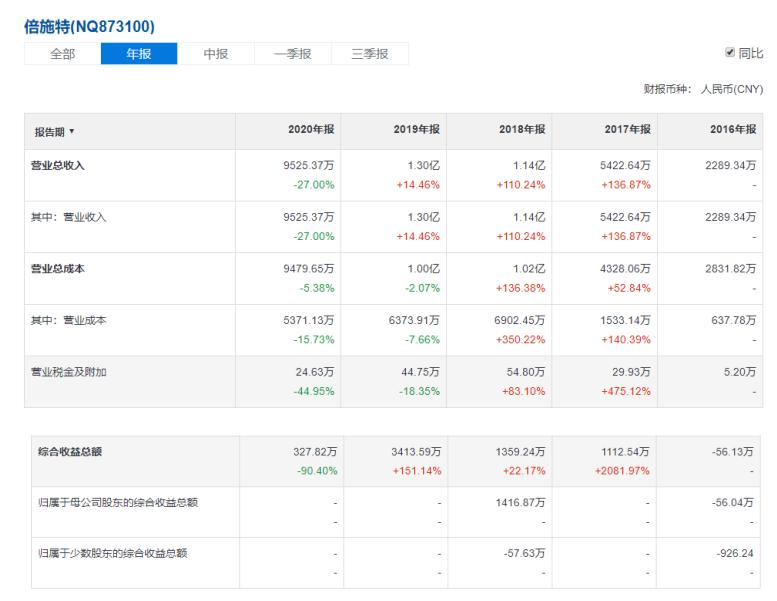777x601 pixels.
Task: Select the -56.13万 comprehensive income value
Action: point(732,451)
